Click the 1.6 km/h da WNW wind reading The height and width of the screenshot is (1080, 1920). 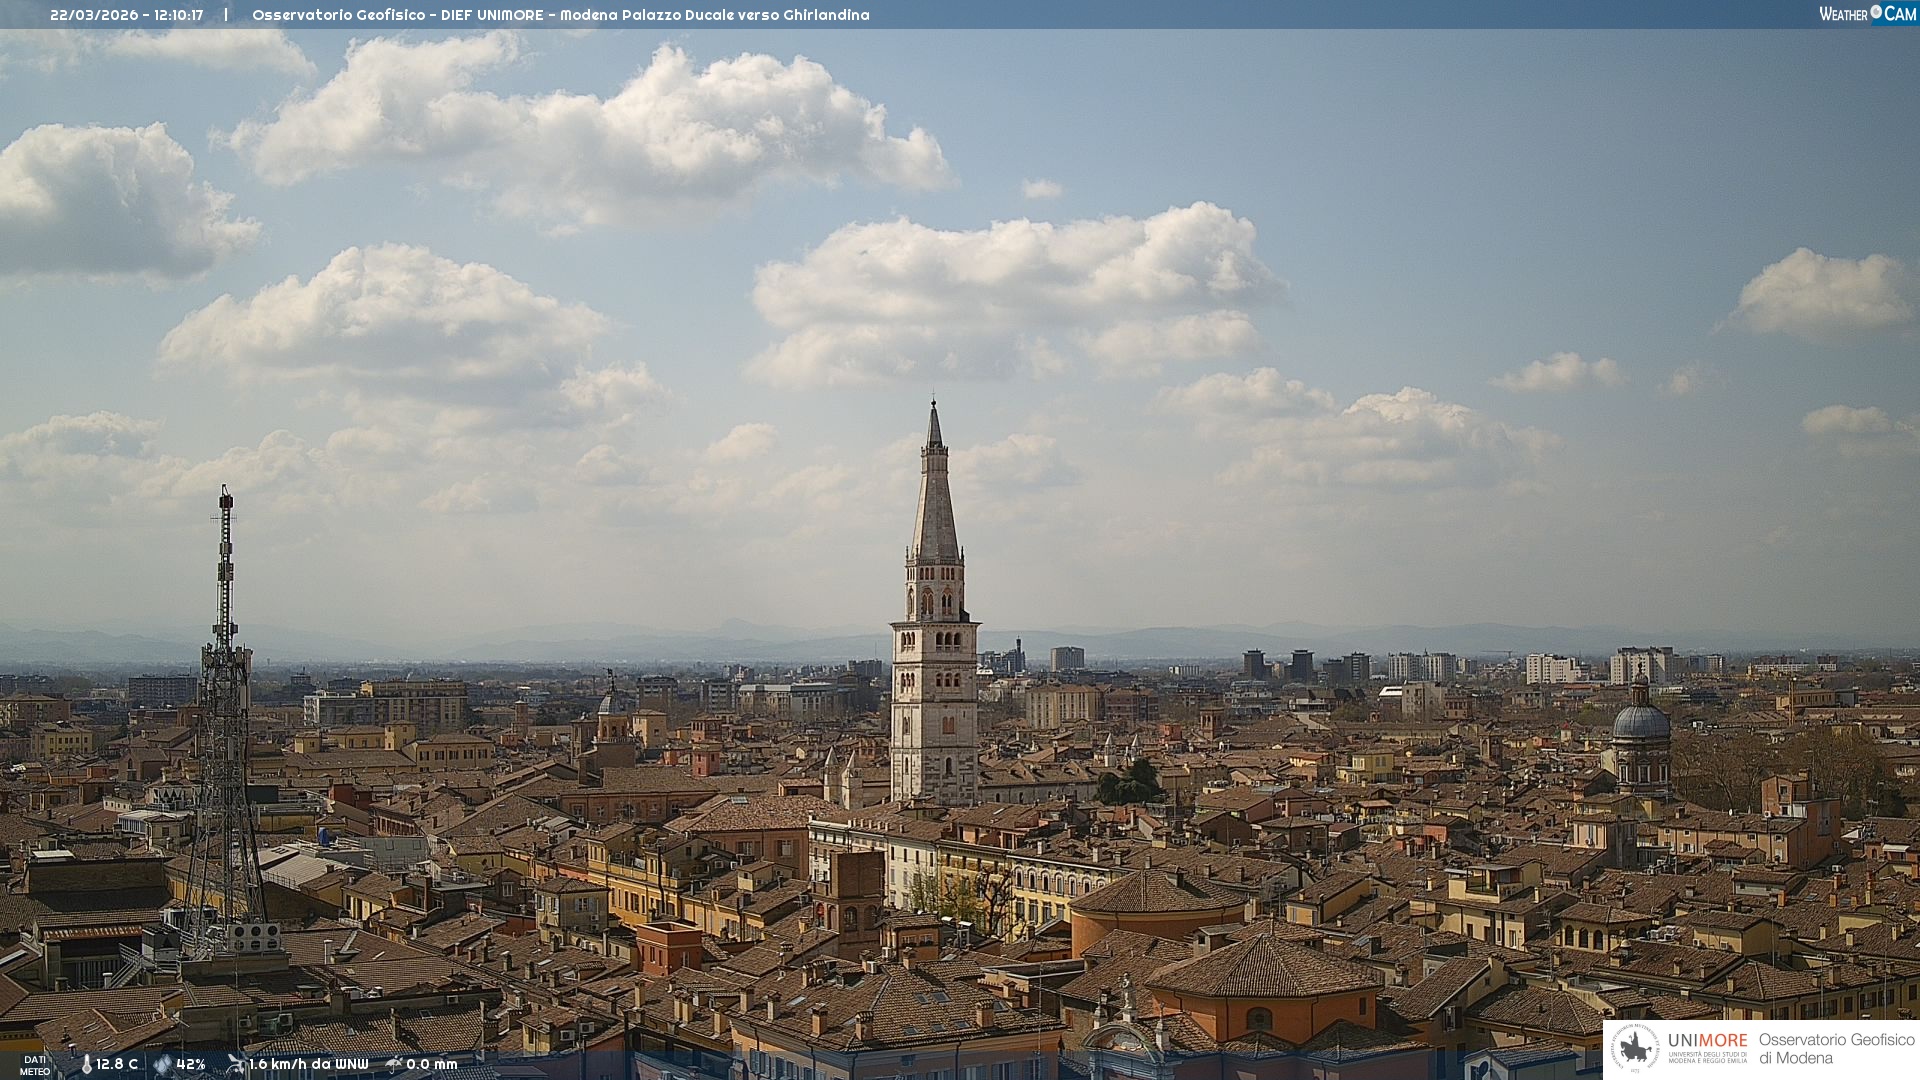[308, 1064]
